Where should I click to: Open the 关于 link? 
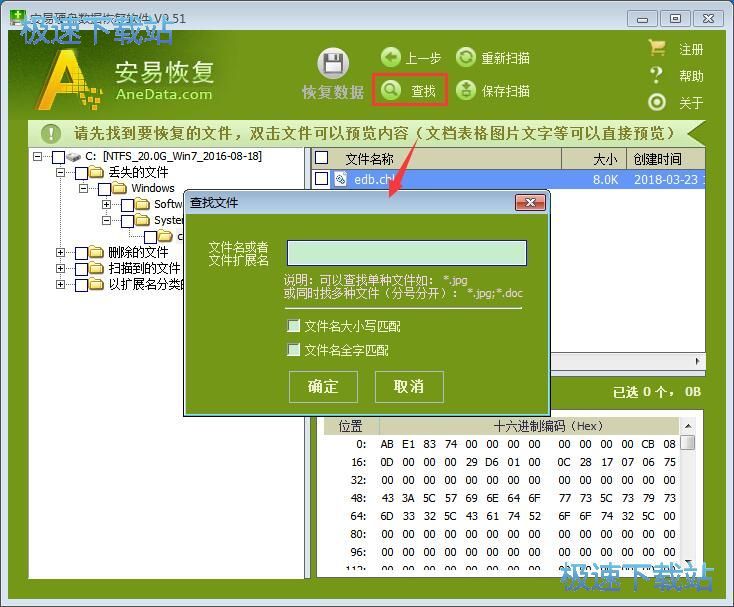coord(691,103)
